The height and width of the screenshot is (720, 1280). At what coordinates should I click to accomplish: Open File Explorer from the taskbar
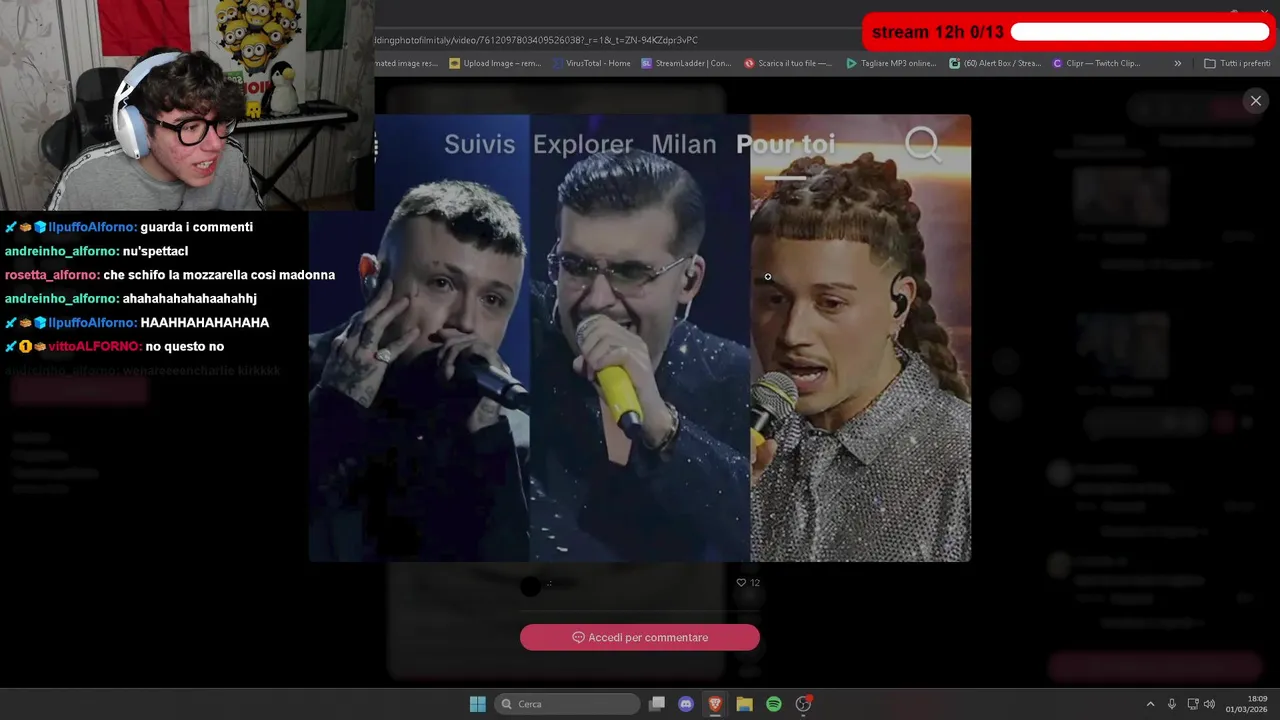pos(744,704)
